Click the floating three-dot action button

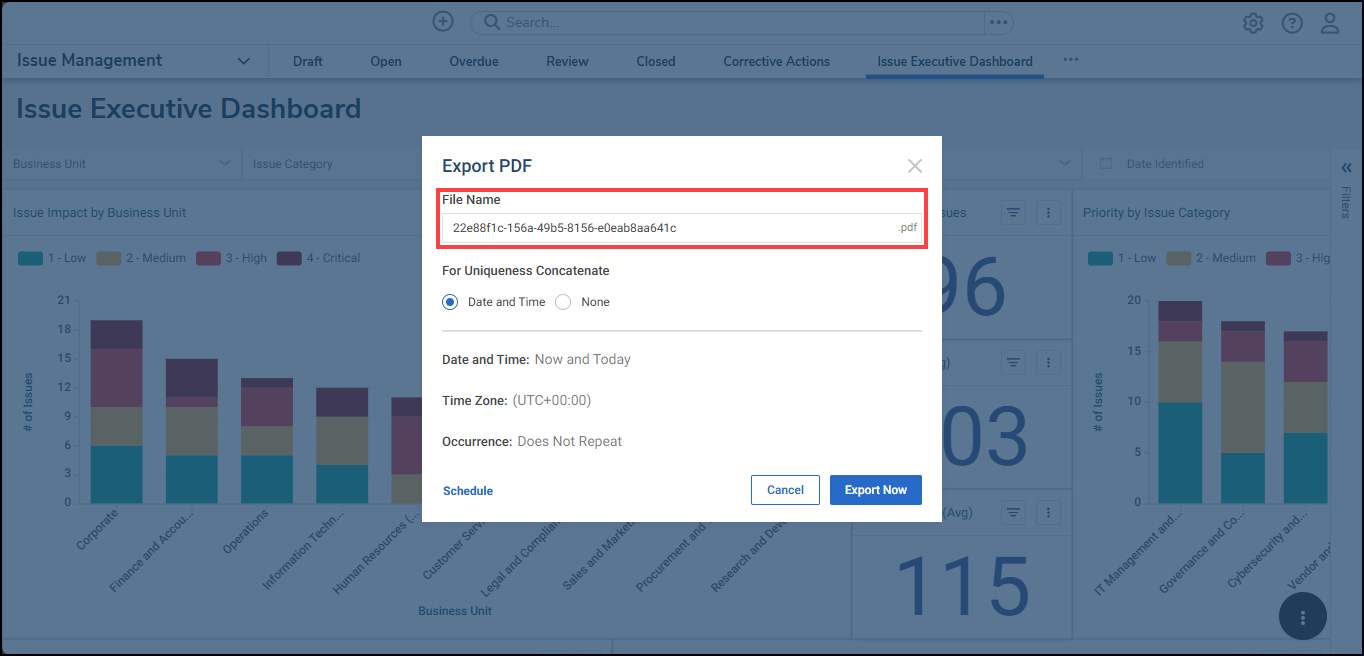(1302, 617)
